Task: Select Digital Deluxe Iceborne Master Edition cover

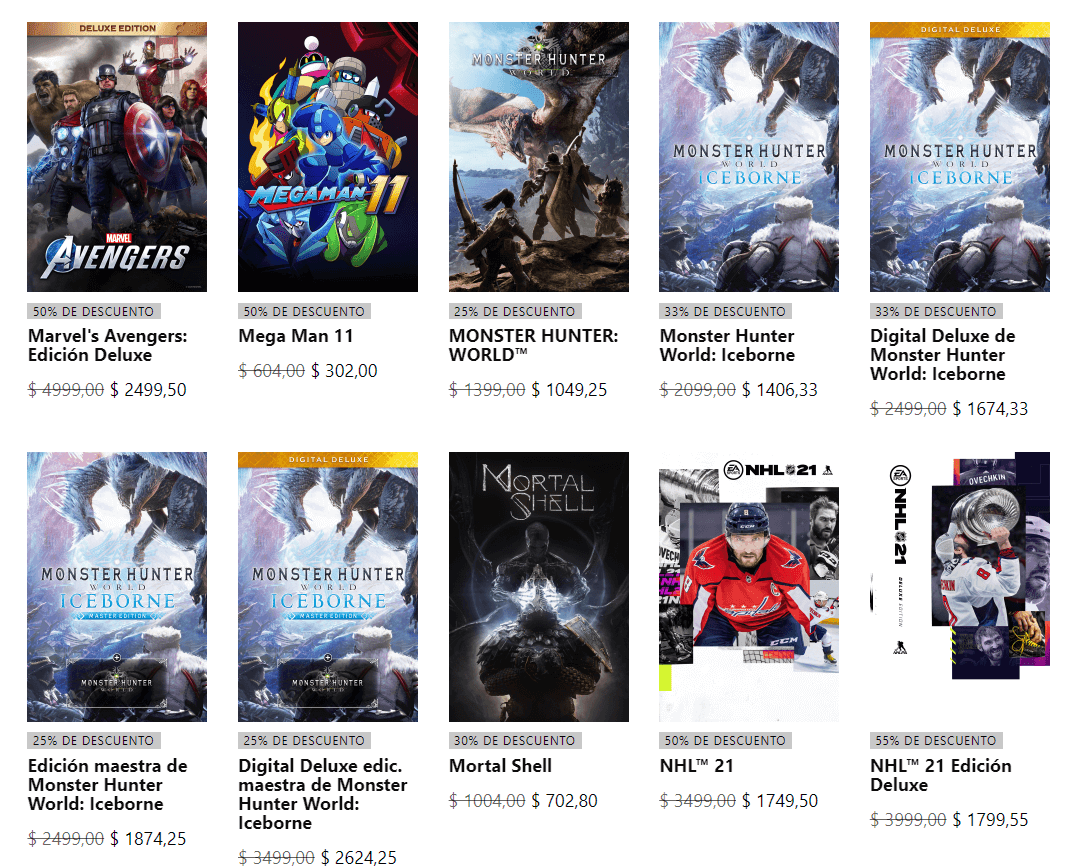Action: pyautogui.click(x=328, y=587)
